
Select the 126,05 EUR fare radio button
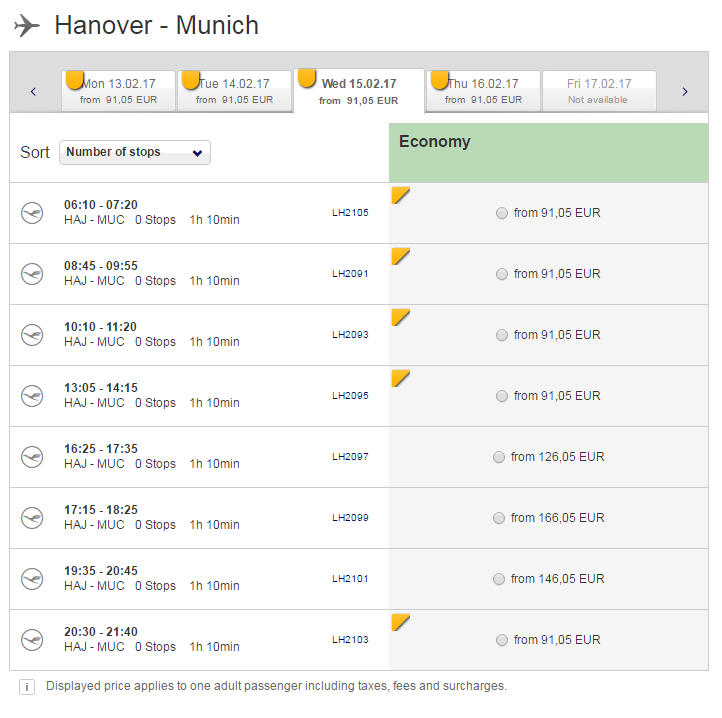499,457
